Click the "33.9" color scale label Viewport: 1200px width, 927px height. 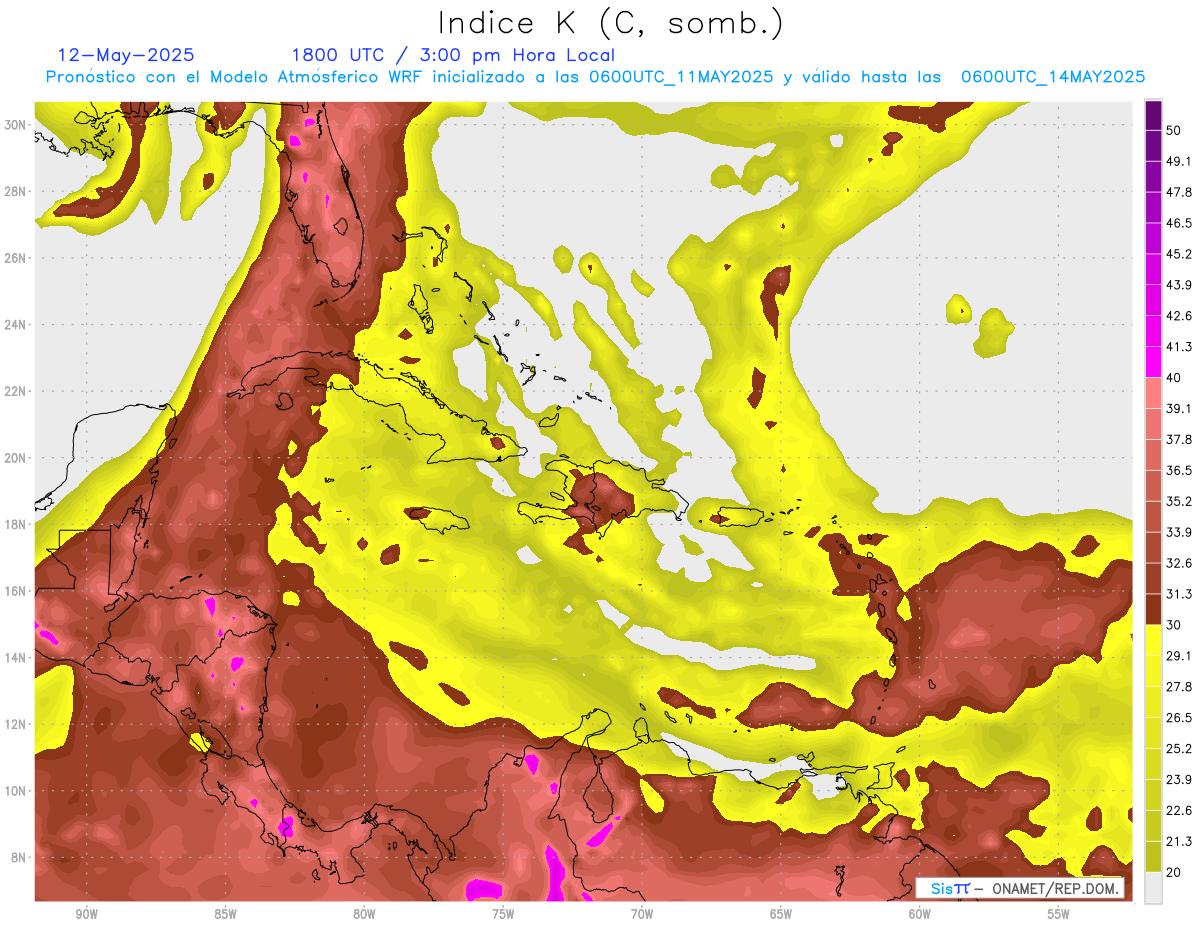1179,532
